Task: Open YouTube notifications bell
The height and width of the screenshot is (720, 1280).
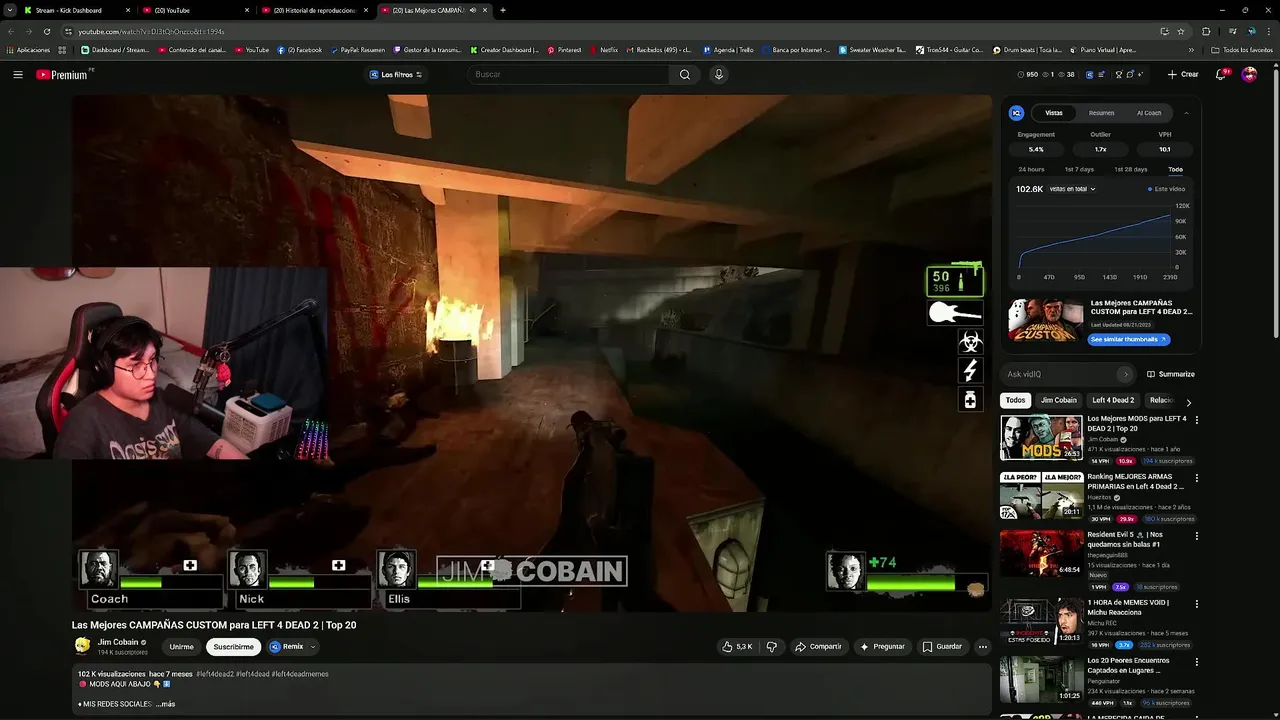Action: [x=1221, y=74]
